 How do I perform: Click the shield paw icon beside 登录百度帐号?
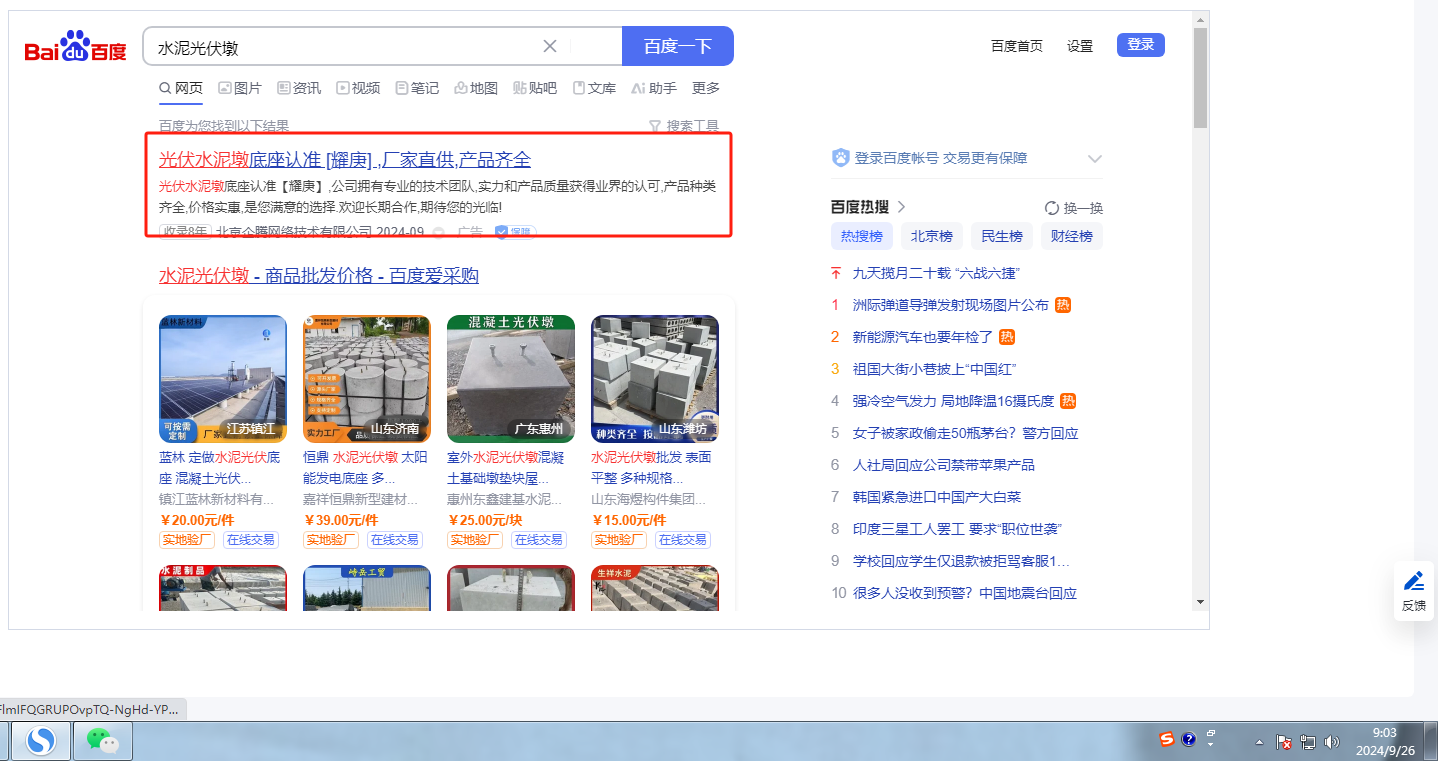(x=841, y=158)
